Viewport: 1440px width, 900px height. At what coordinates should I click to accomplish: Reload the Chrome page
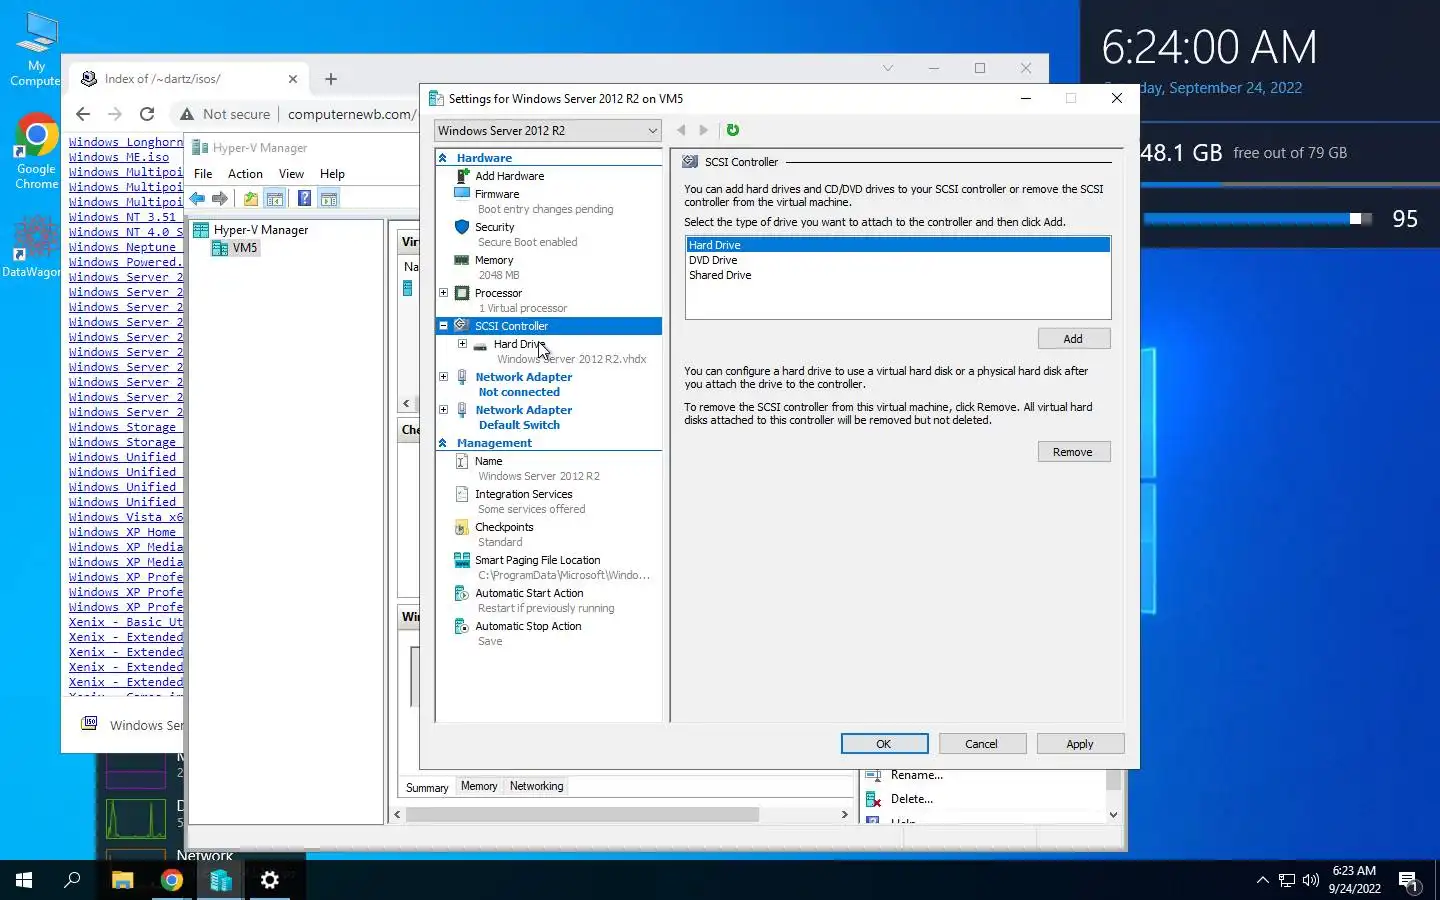click(147, 114)
